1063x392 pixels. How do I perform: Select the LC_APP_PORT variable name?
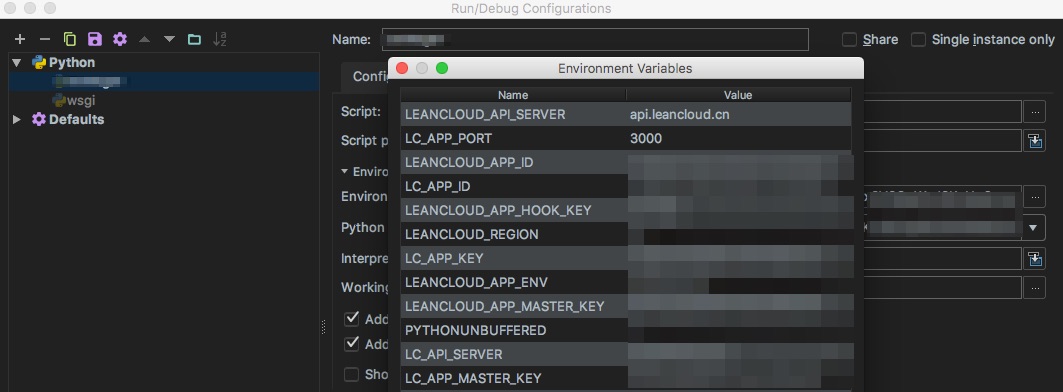[448, 138]
